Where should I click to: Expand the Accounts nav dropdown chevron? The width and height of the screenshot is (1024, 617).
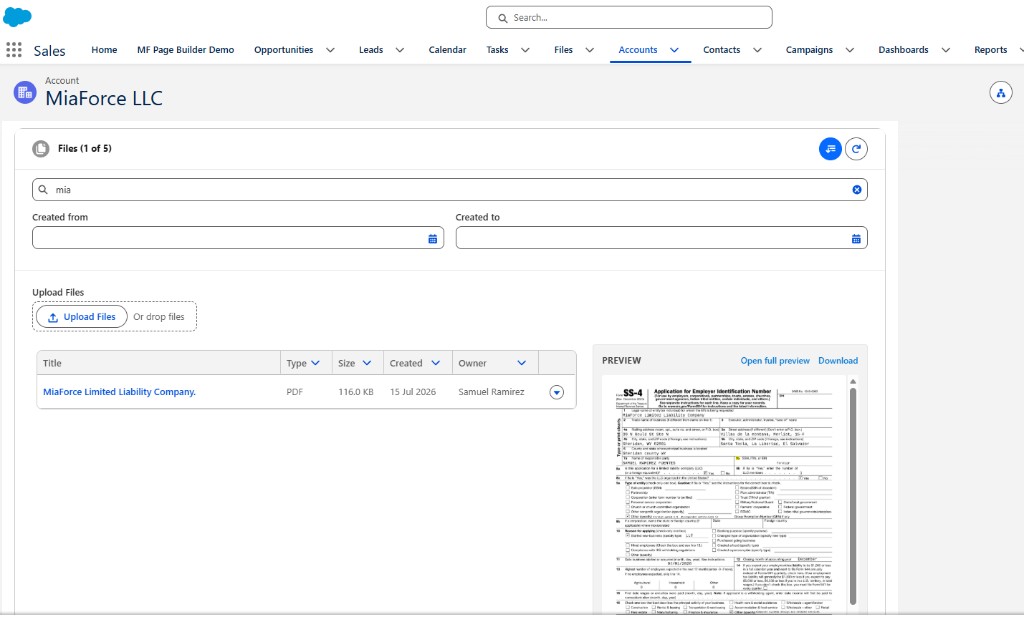[x=675, y=50]
